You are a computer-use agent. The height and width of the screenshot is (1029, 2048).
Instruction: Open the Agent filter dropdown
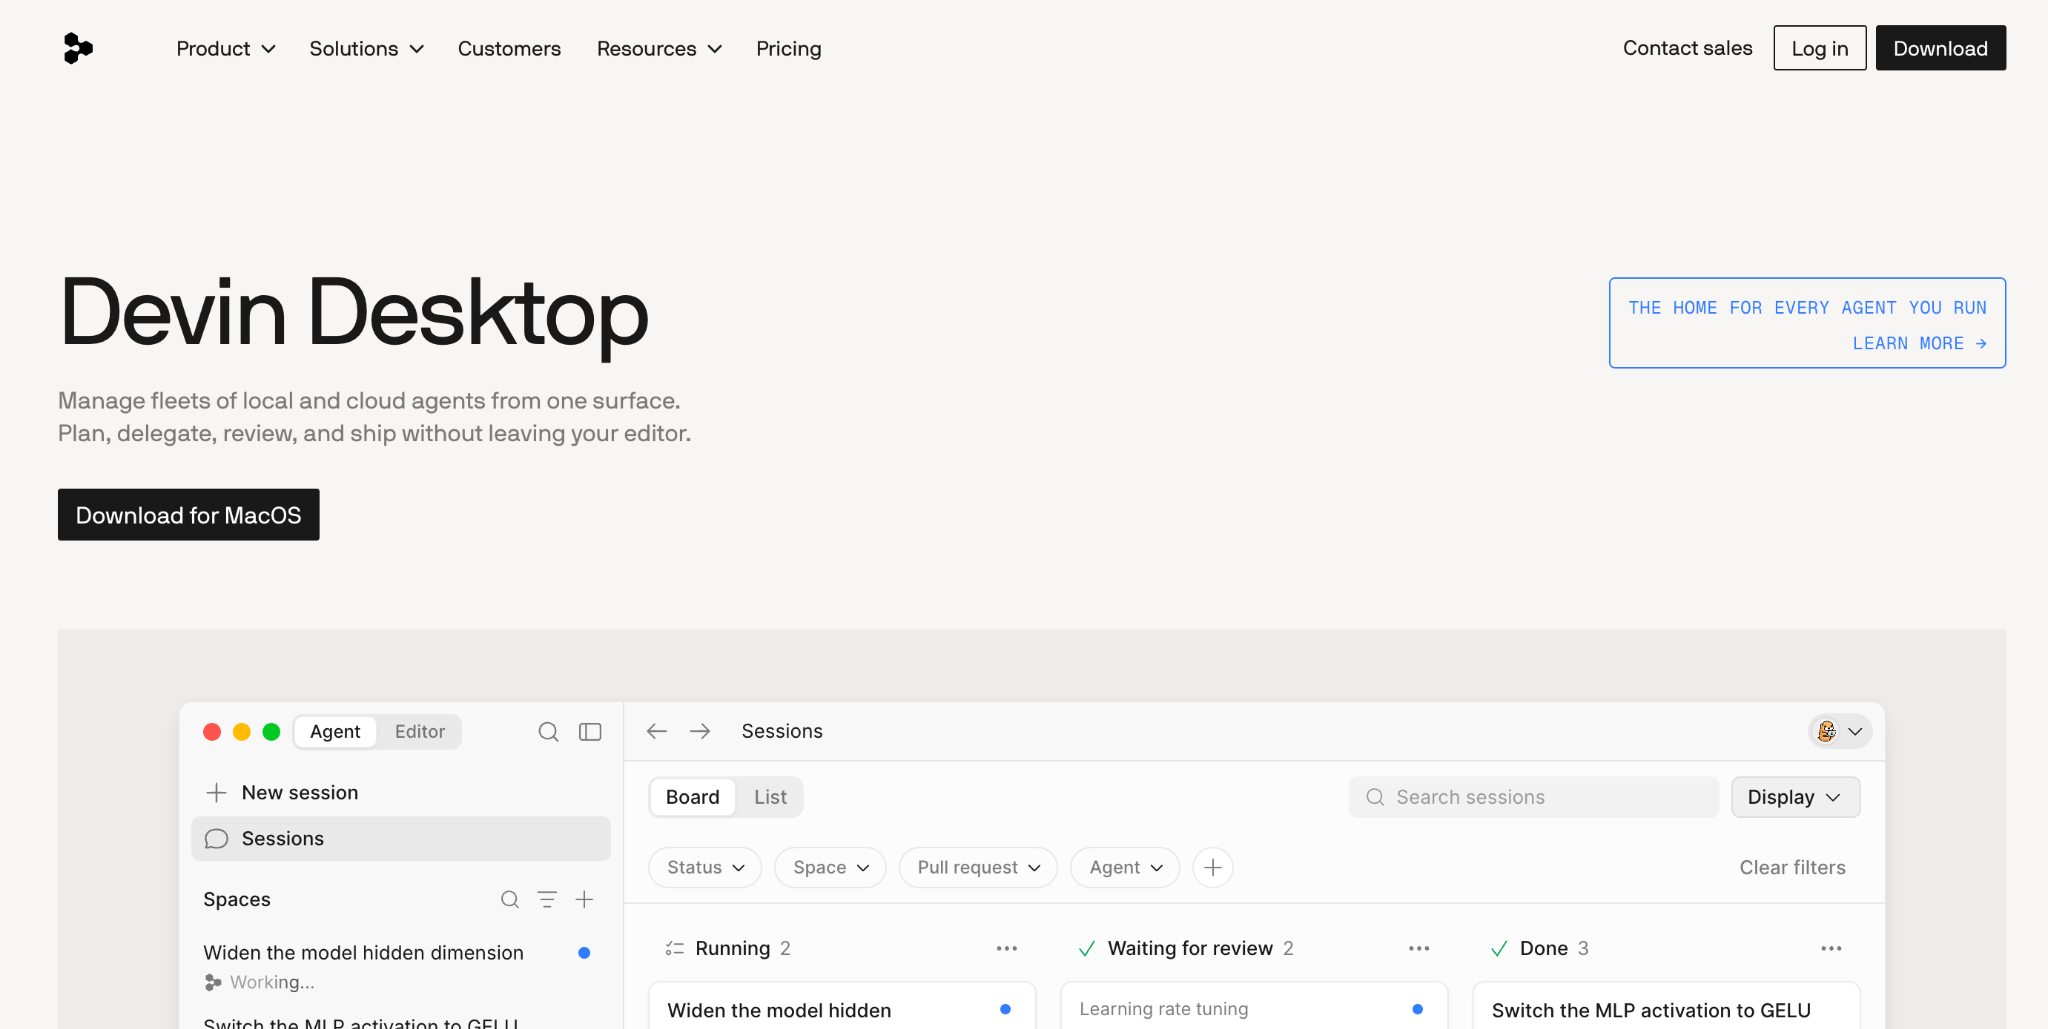(1125, 867)
